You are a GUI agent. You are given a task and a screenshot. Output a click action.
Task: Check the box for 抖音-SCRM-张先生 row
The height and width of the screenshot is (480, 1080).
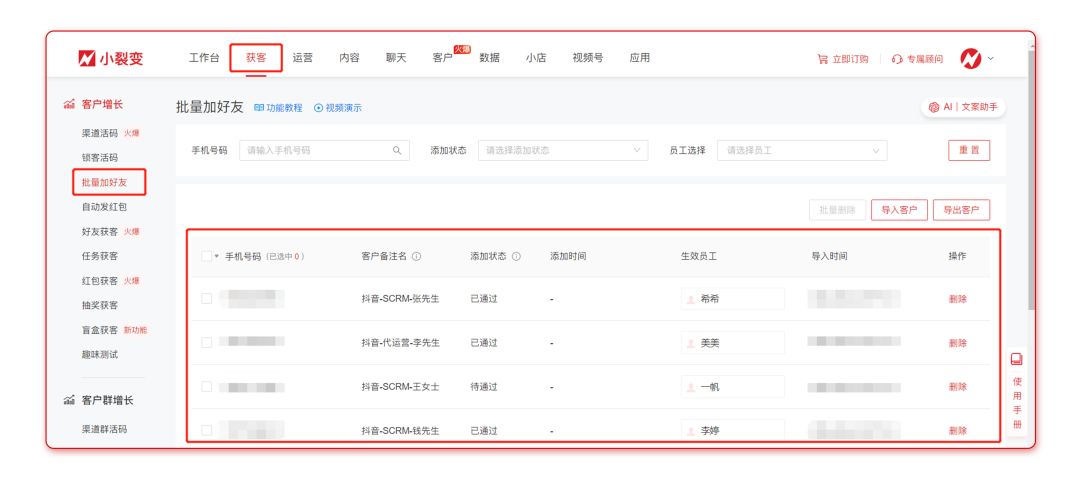point(206,298)
